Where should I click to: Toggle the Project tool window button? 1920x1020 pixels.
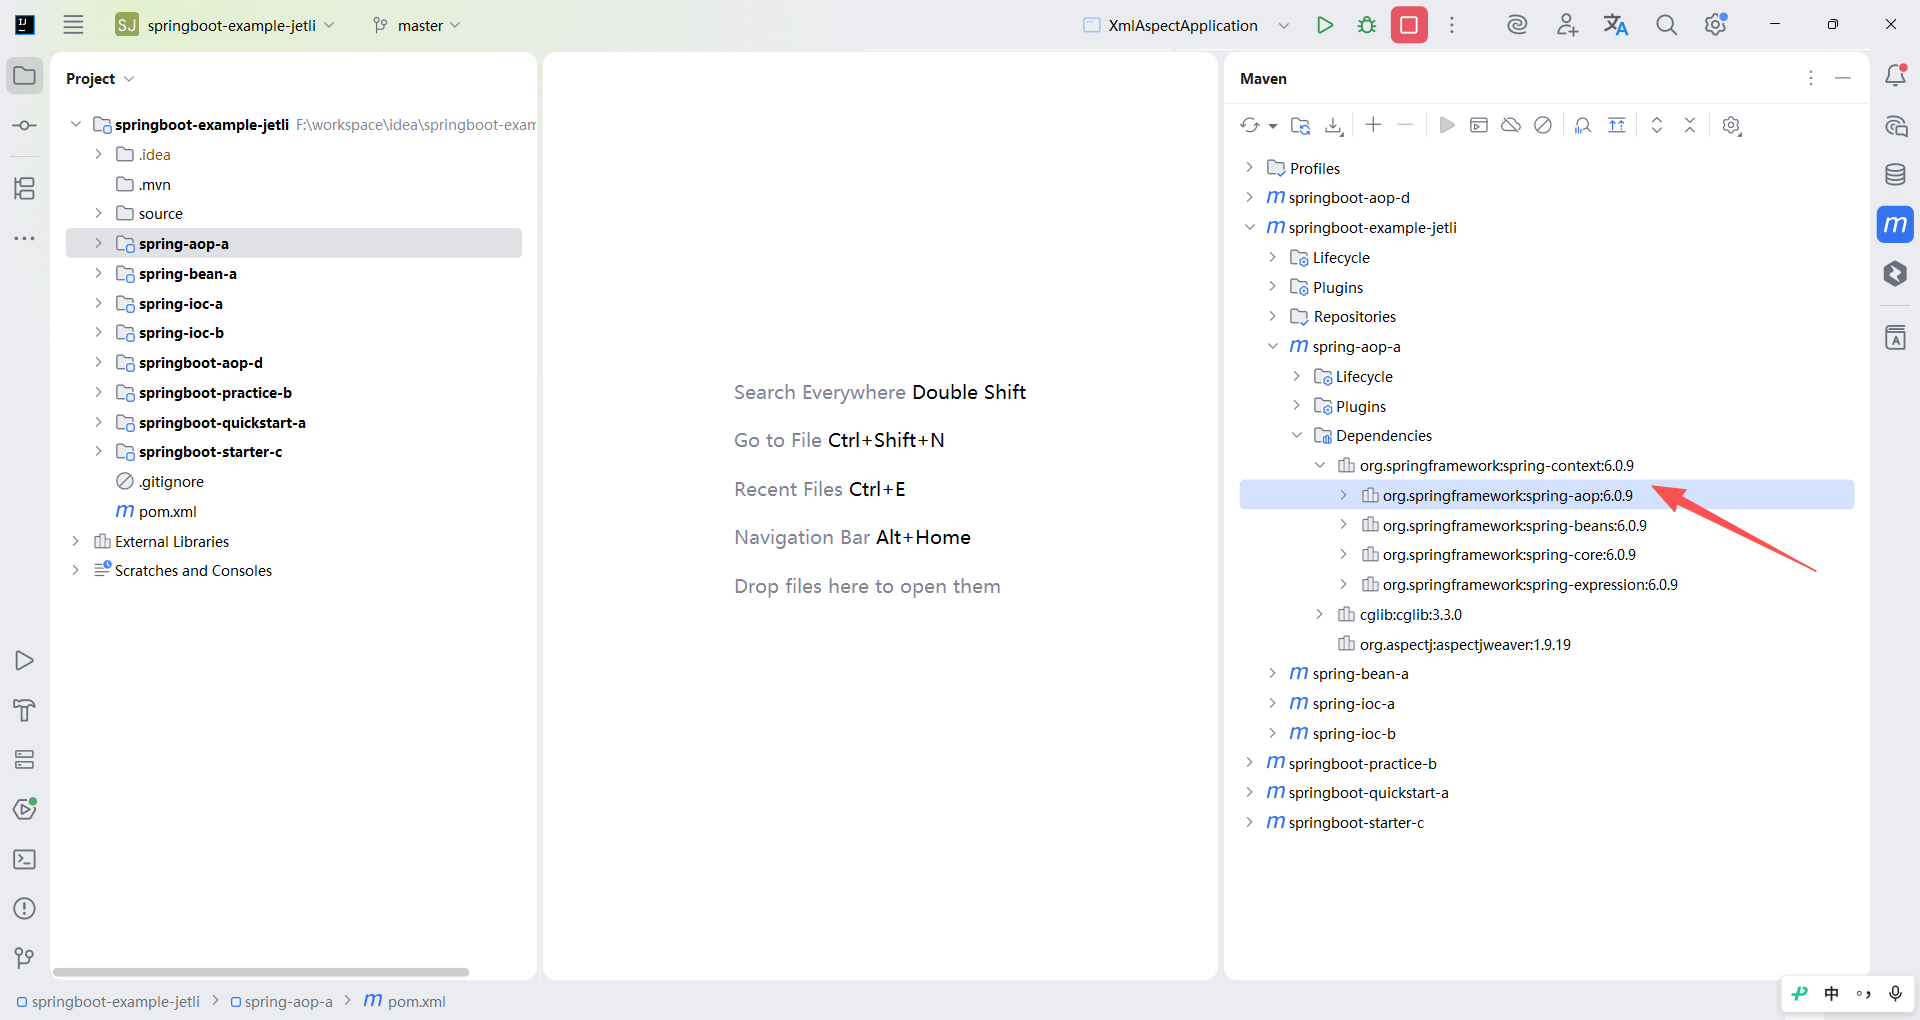point(25,75)
